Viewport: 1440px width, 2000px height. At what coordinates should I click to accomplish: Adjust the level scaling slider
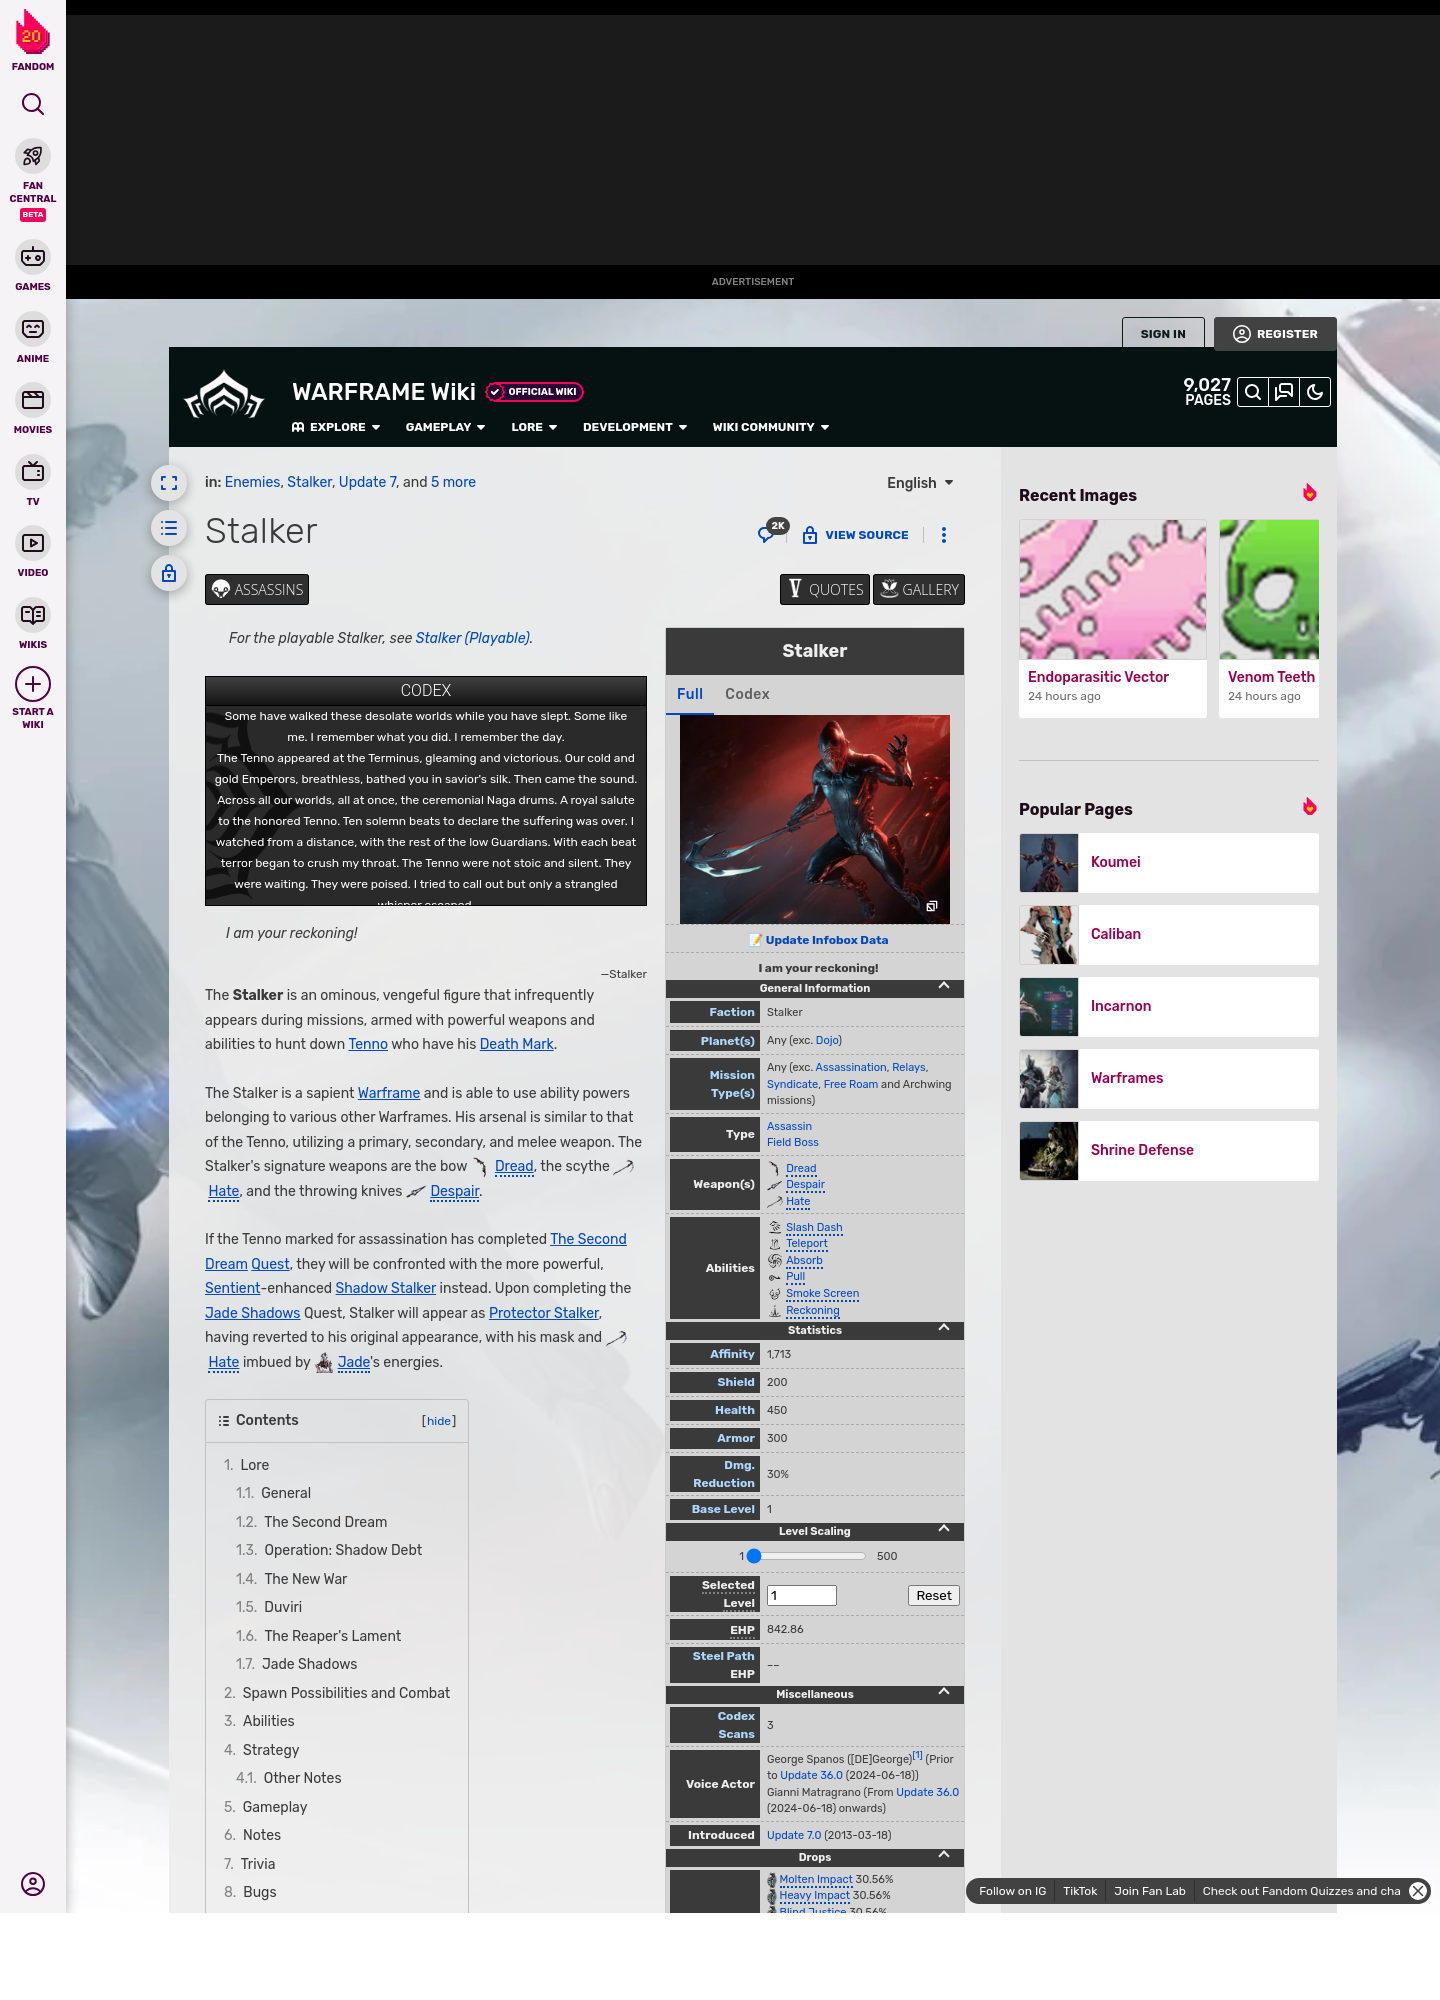[805, 1556]
